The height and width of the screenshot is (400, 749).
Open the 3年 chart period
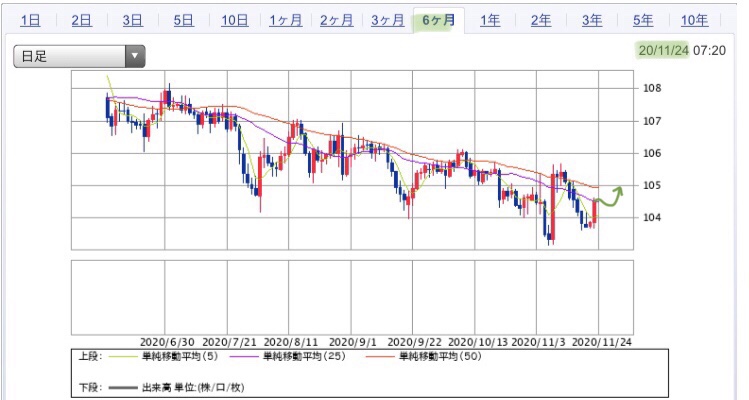[592, 20]
